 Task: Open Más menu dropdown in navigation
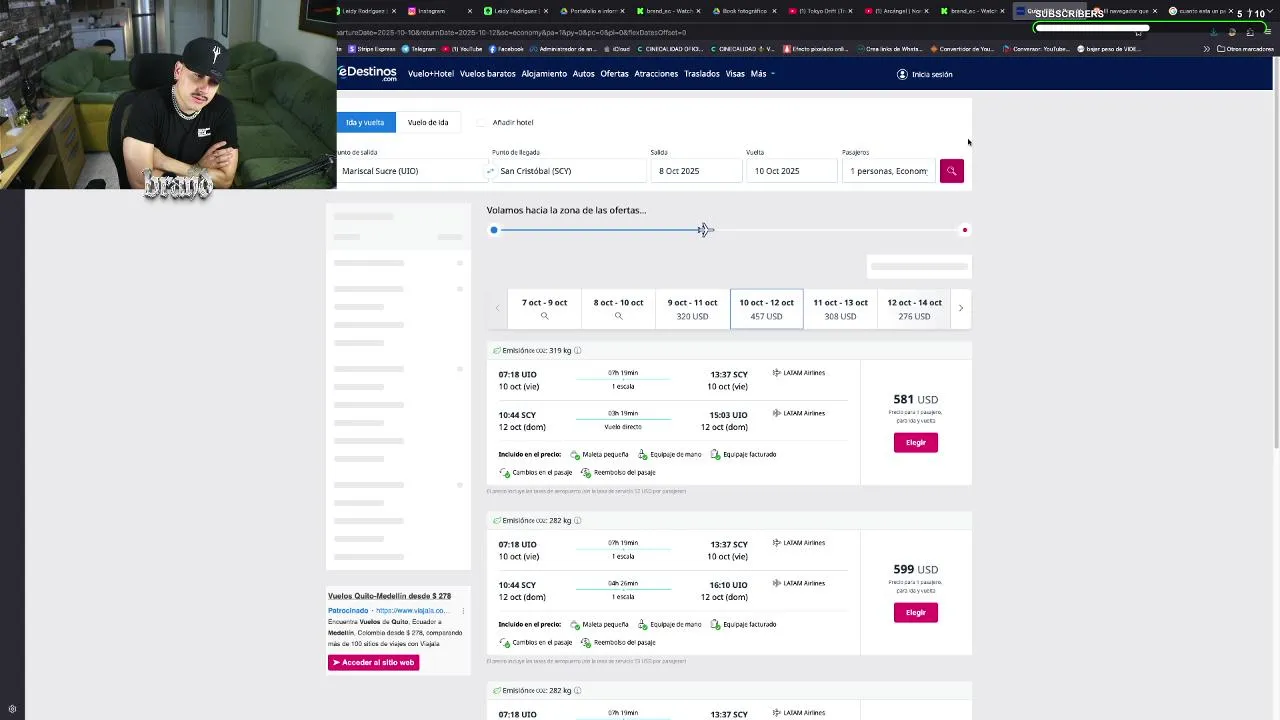click(x=762, y=74)
